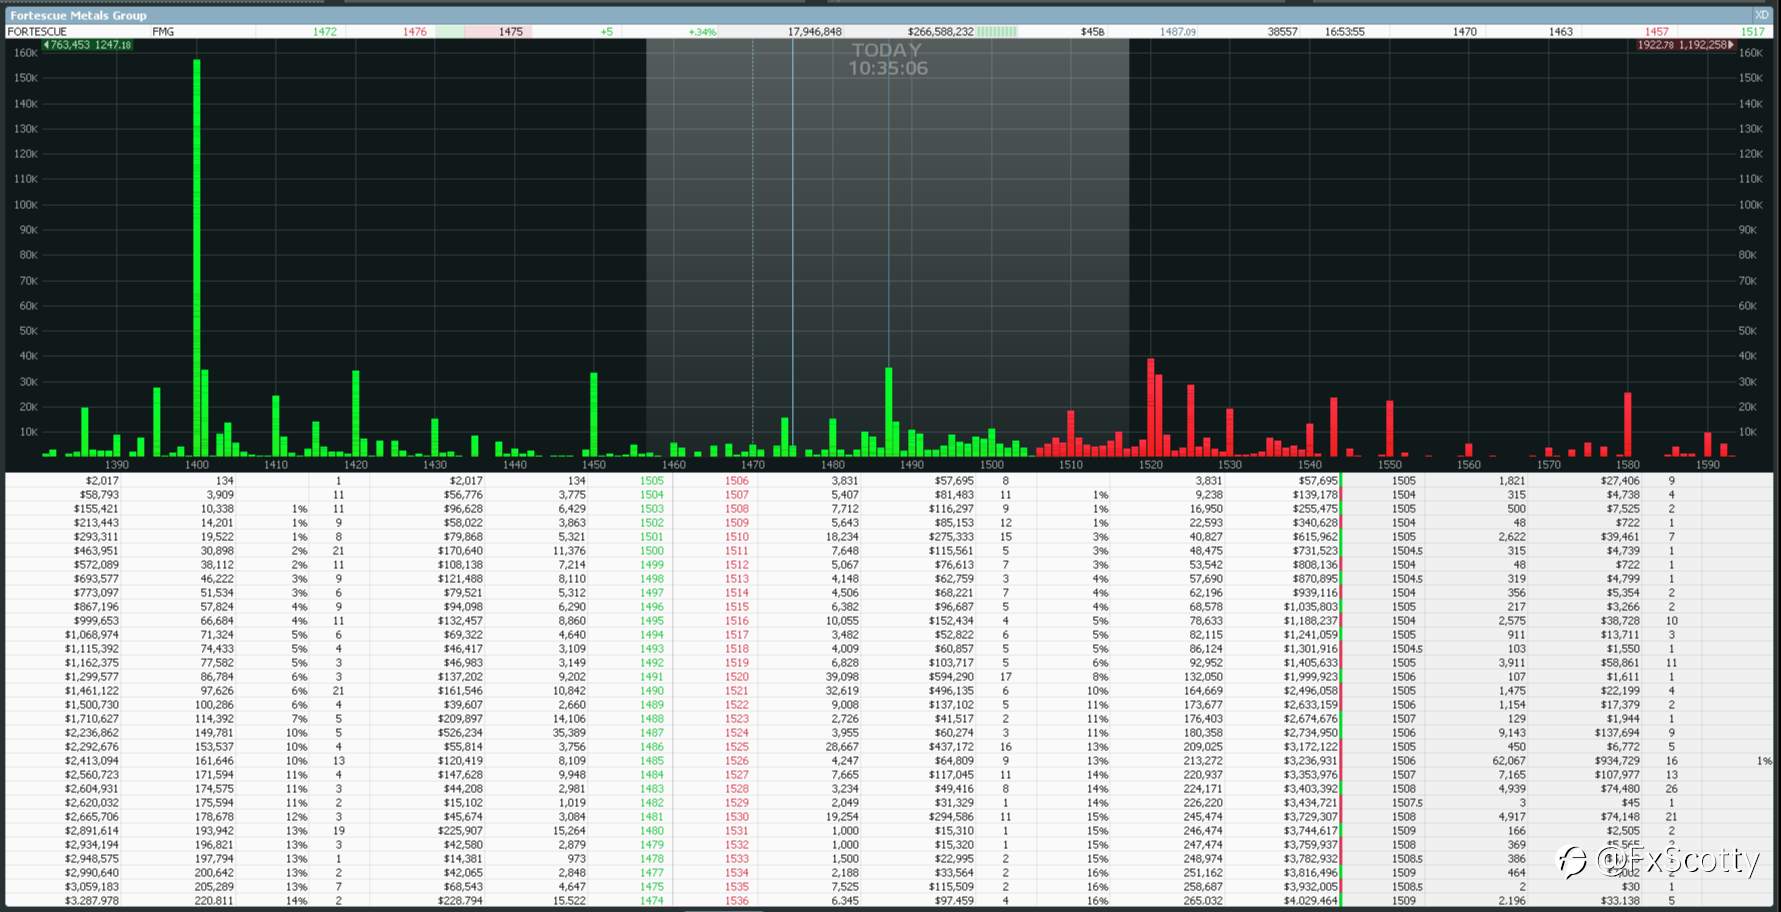Click the red ask price 1476 in quote bar
The height and width of the screenshot is (912, 1781).
415,32
